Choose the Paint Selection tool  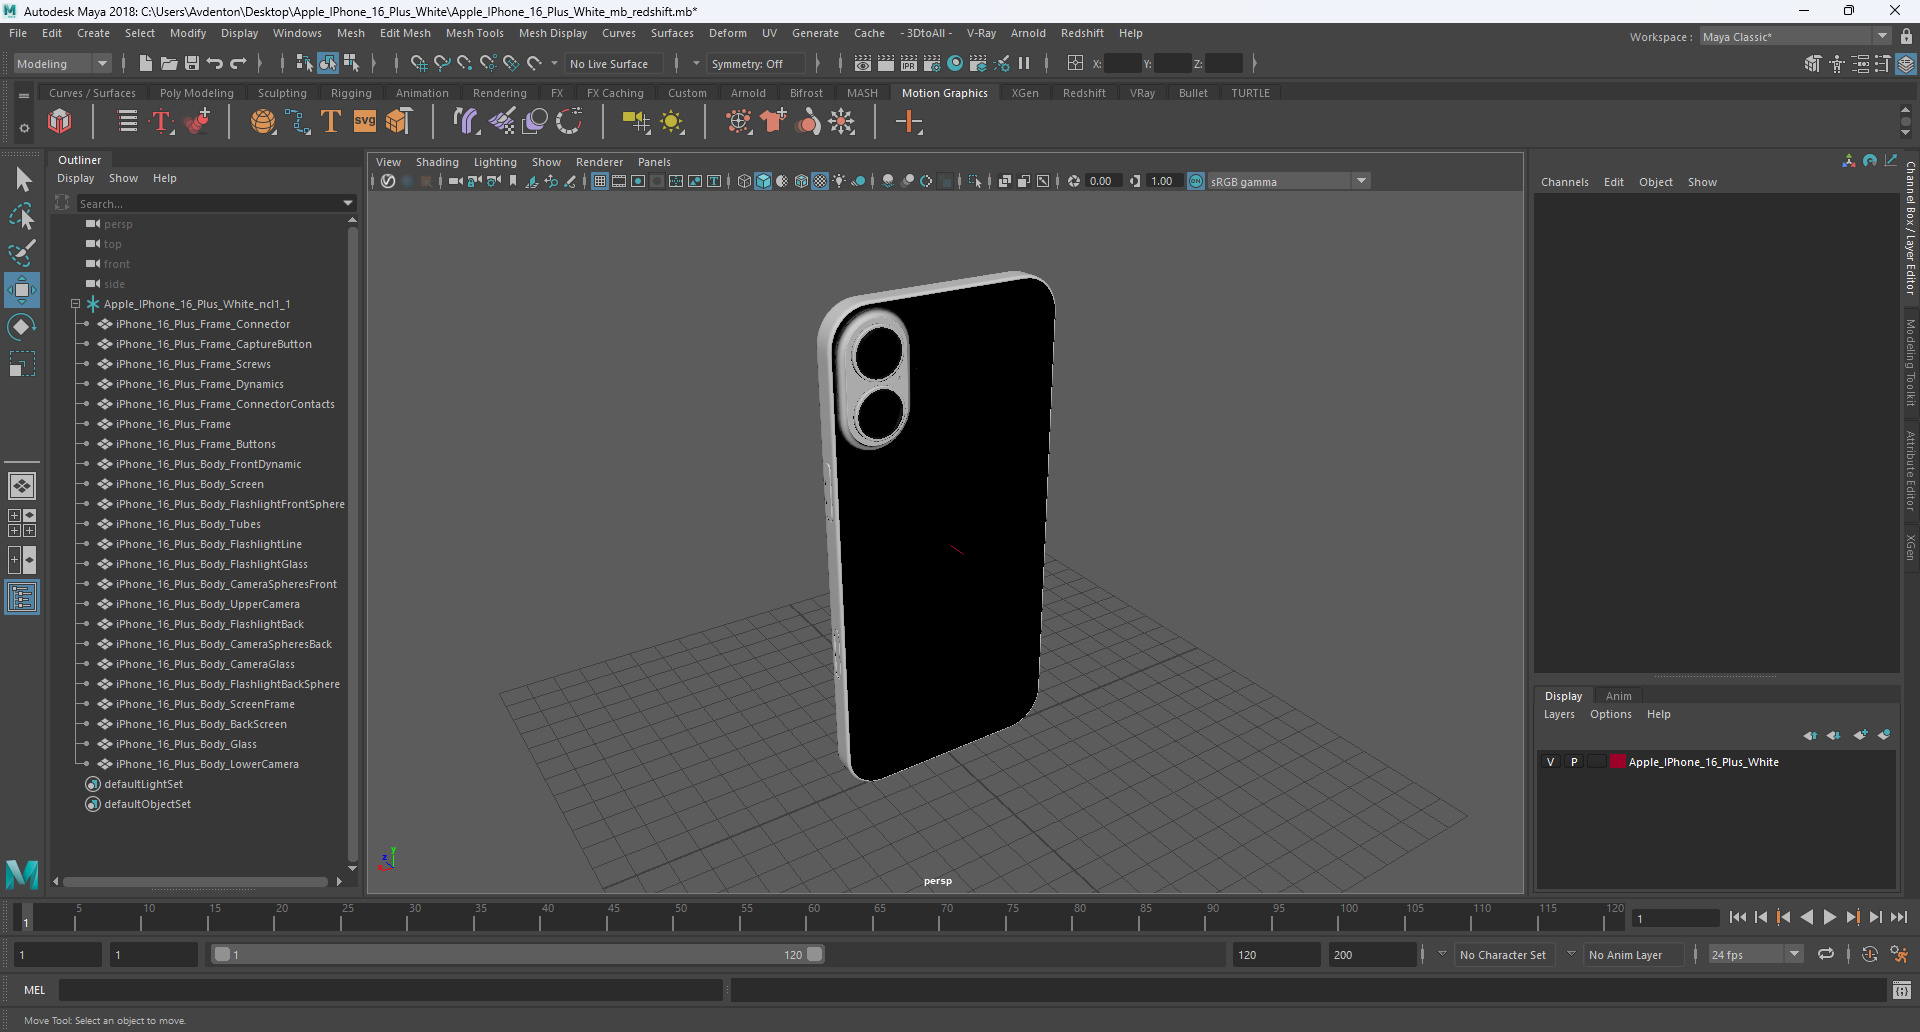click(x=22, y=253)
